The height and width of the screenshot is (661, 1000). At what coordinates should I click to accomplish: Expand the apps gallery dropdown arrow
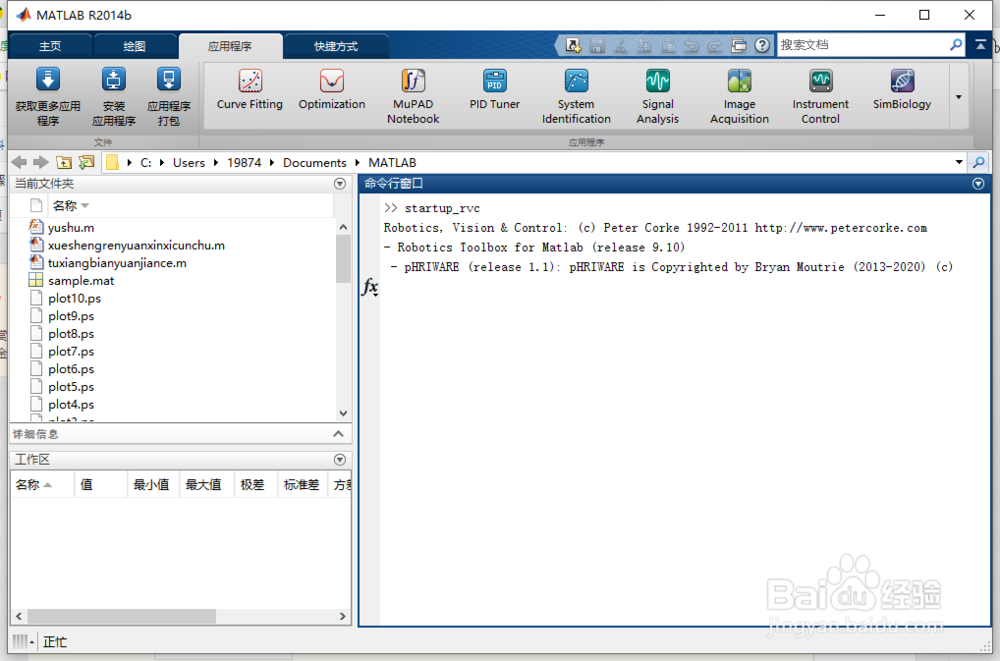pos(958,97)
